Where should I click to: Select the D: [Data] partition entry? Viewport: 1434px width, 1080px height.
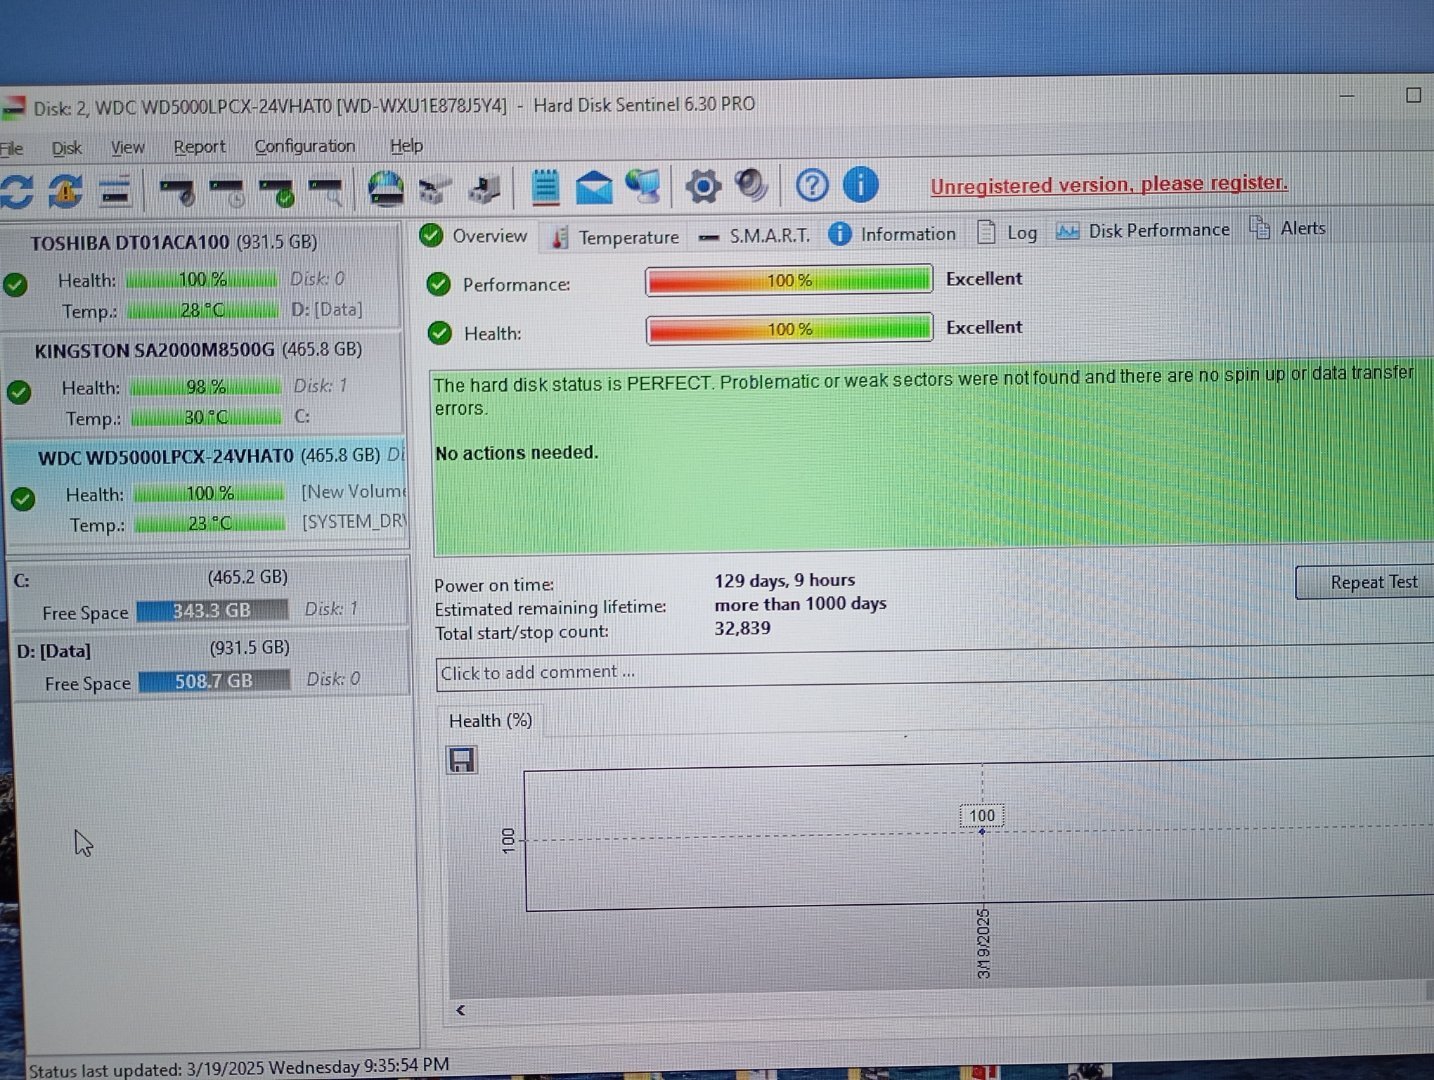pyautogui.click(x=211, y=665)
